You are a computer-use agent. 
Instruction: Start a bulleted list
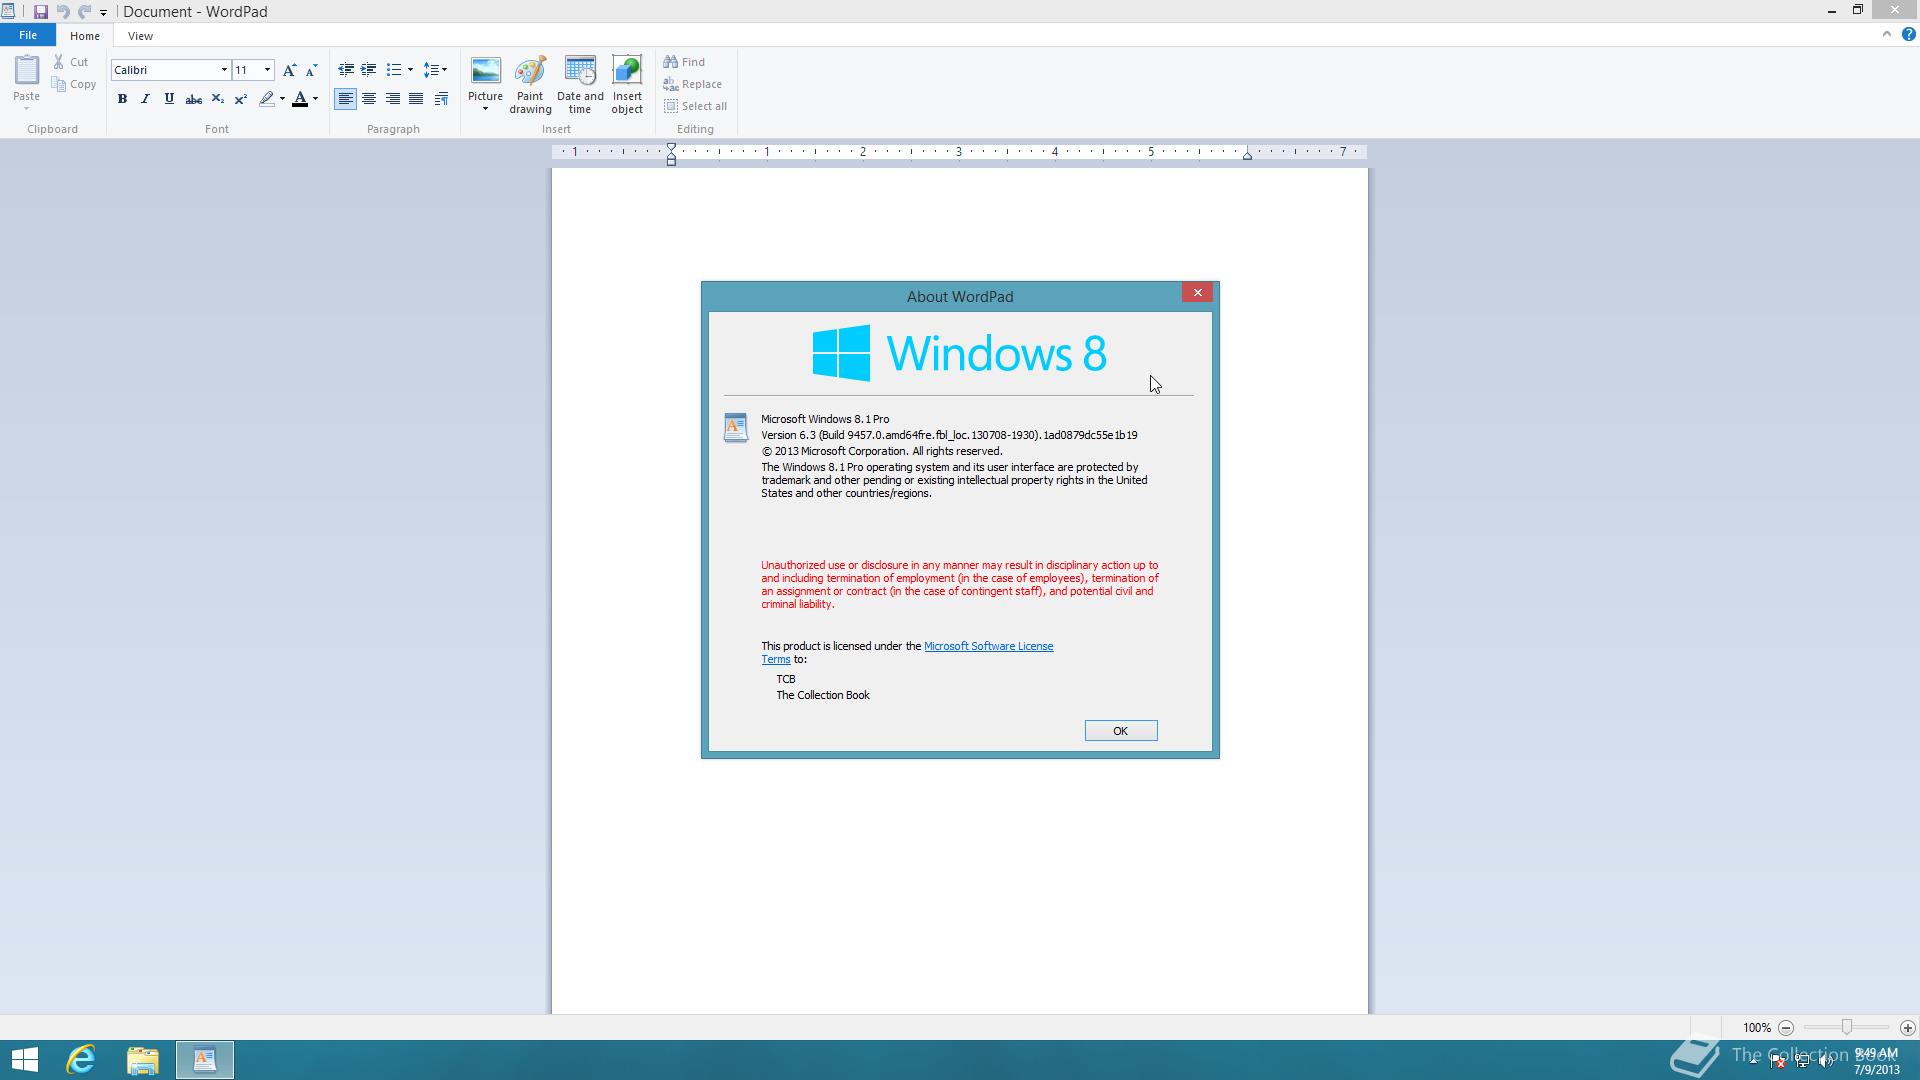point(394,70)
